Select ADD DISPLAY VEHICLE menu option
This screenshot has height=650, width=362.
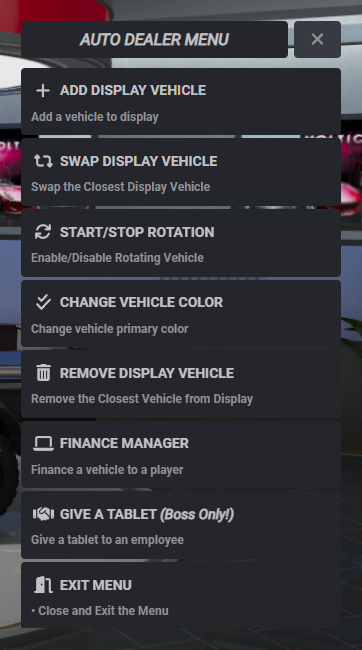[x=181, y=102]
